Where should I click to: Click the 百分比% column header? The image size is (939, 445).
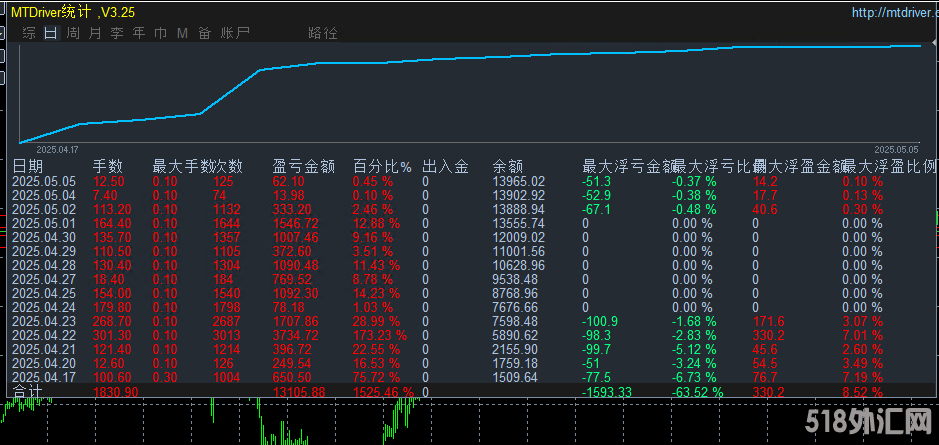(382, 165)
